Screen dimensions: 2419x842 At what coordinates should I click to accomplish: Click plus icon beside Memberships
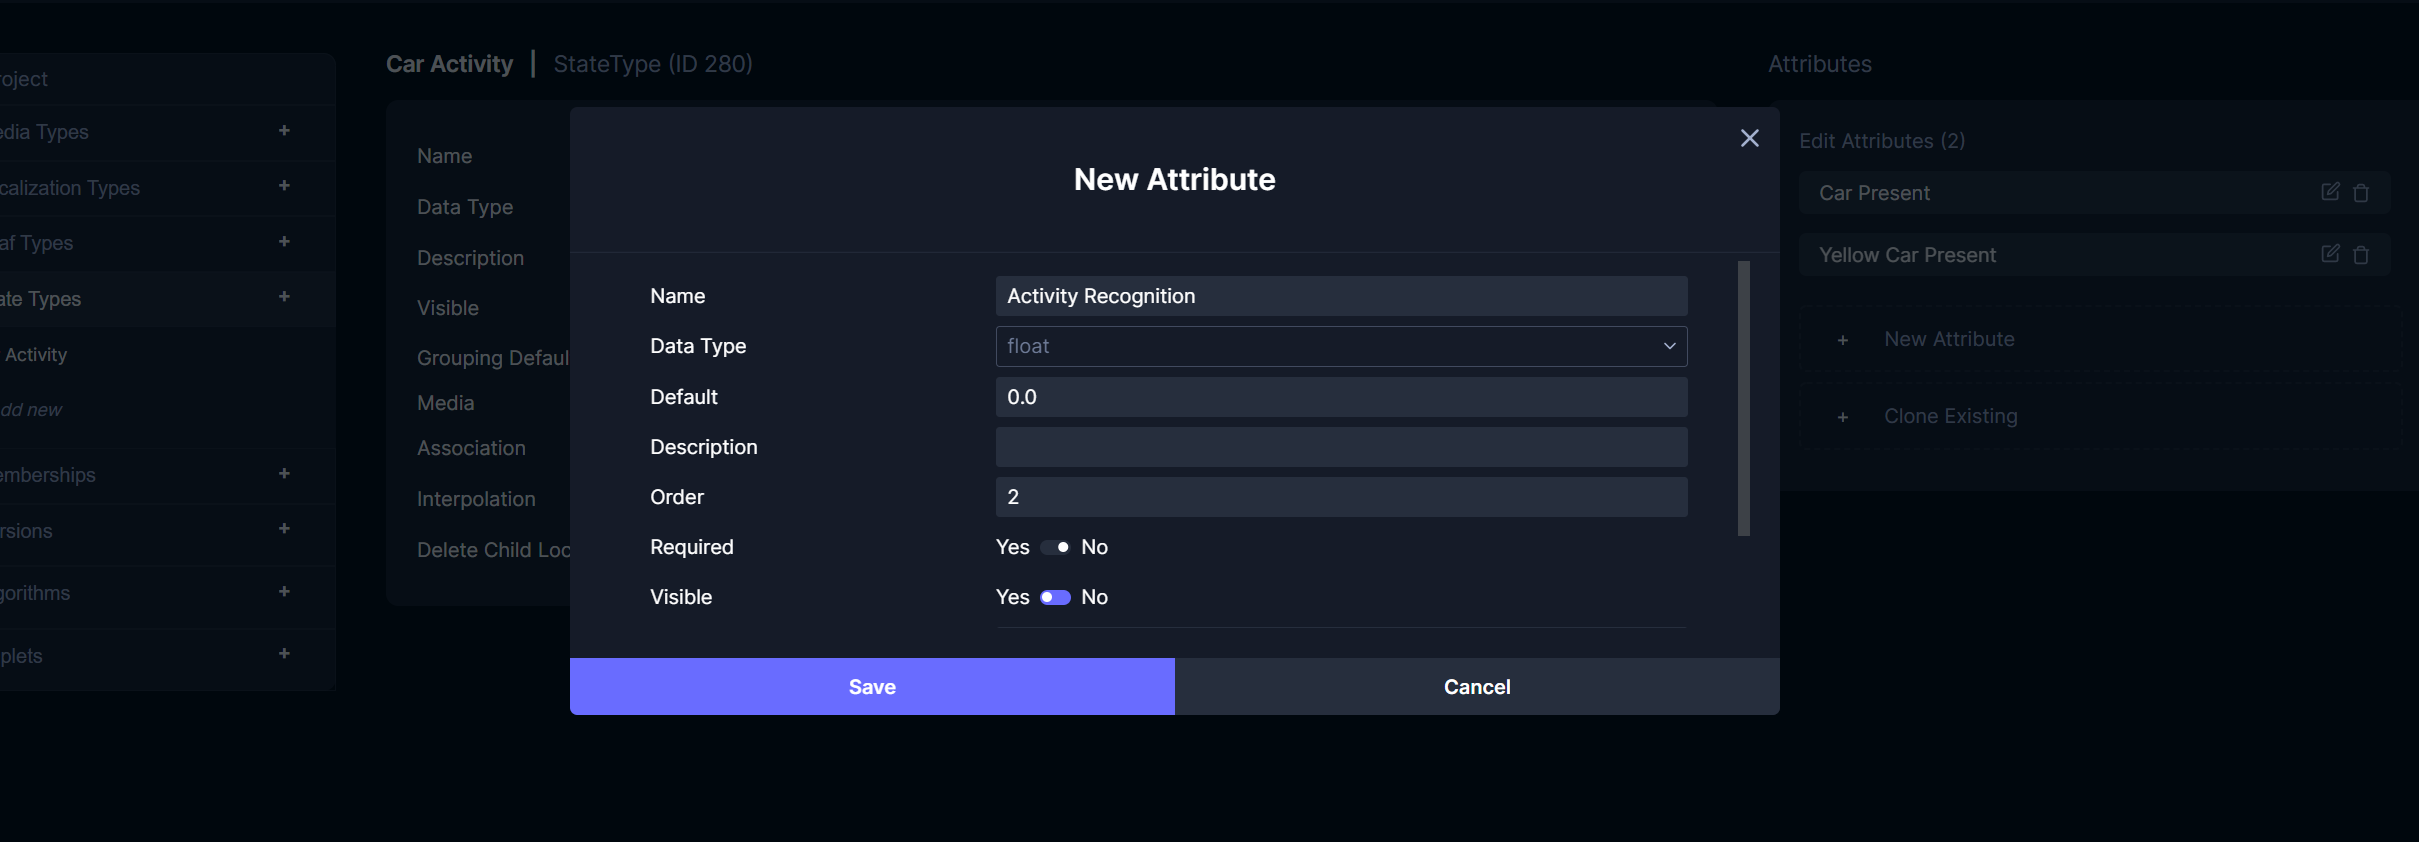click(x=284, y=474)
